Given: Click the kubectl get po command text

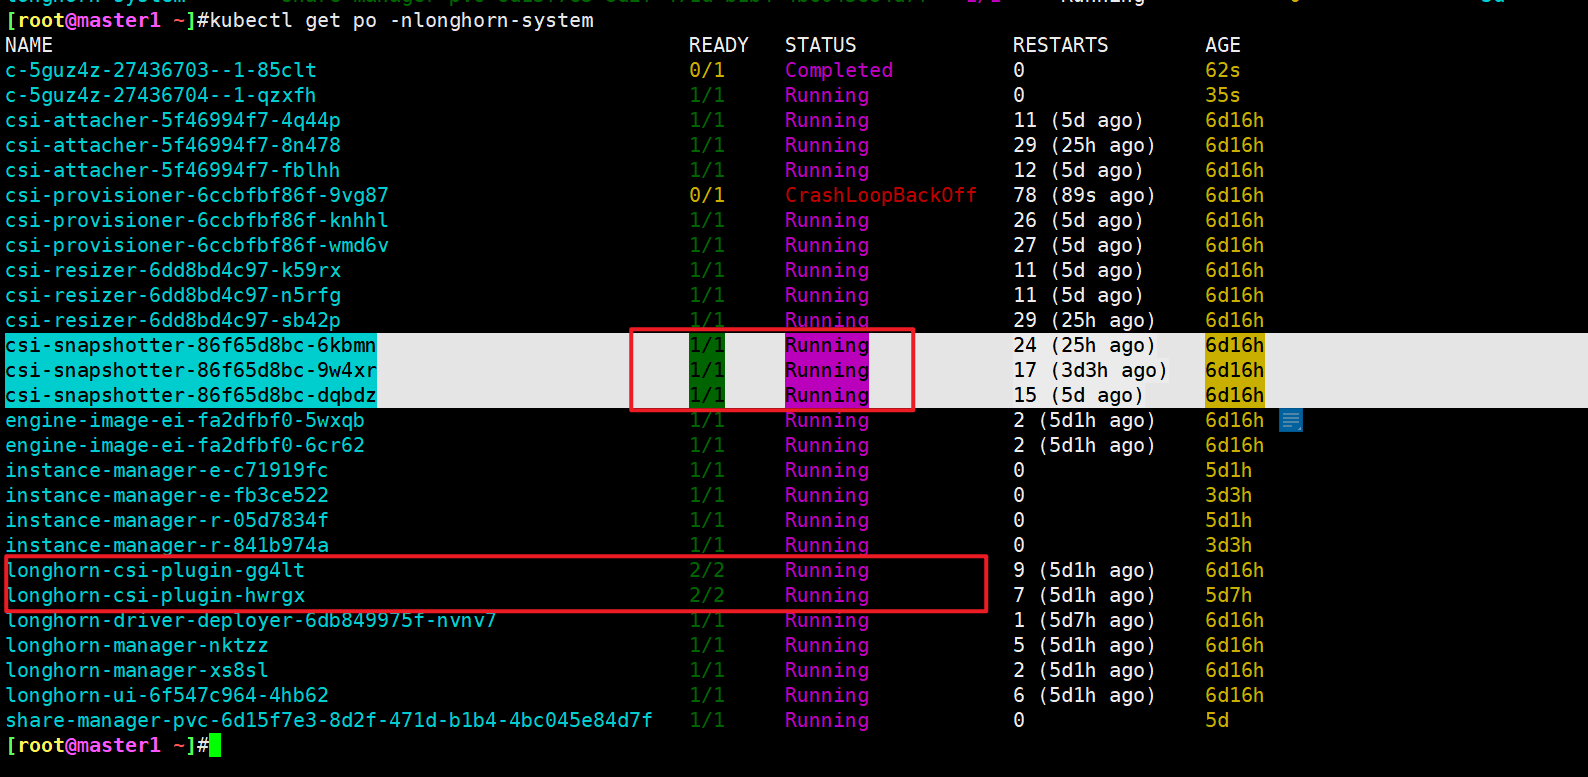Looking at the screenshot, I should pyautogui.click(x=401, y=20).
